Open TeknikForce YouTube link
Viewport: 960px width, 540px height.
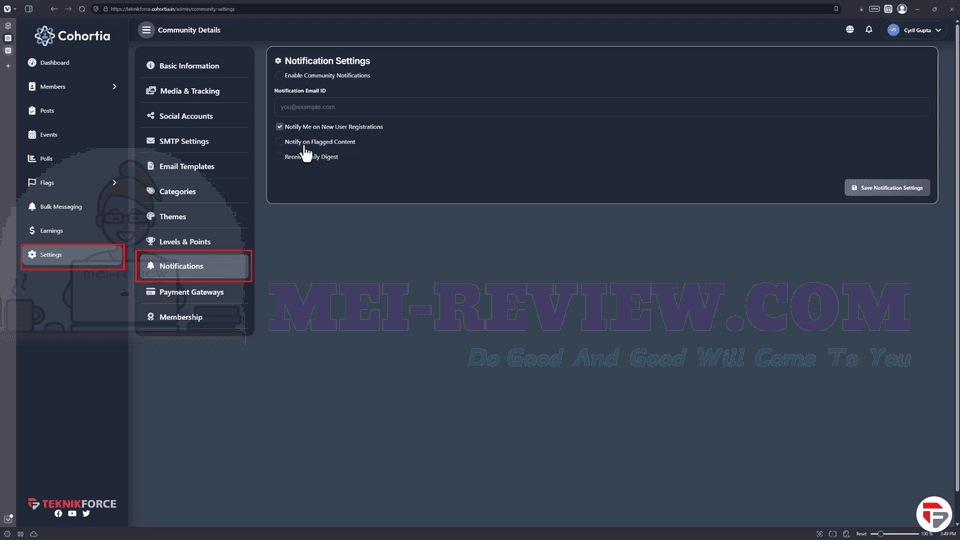[x=72, y=514]
